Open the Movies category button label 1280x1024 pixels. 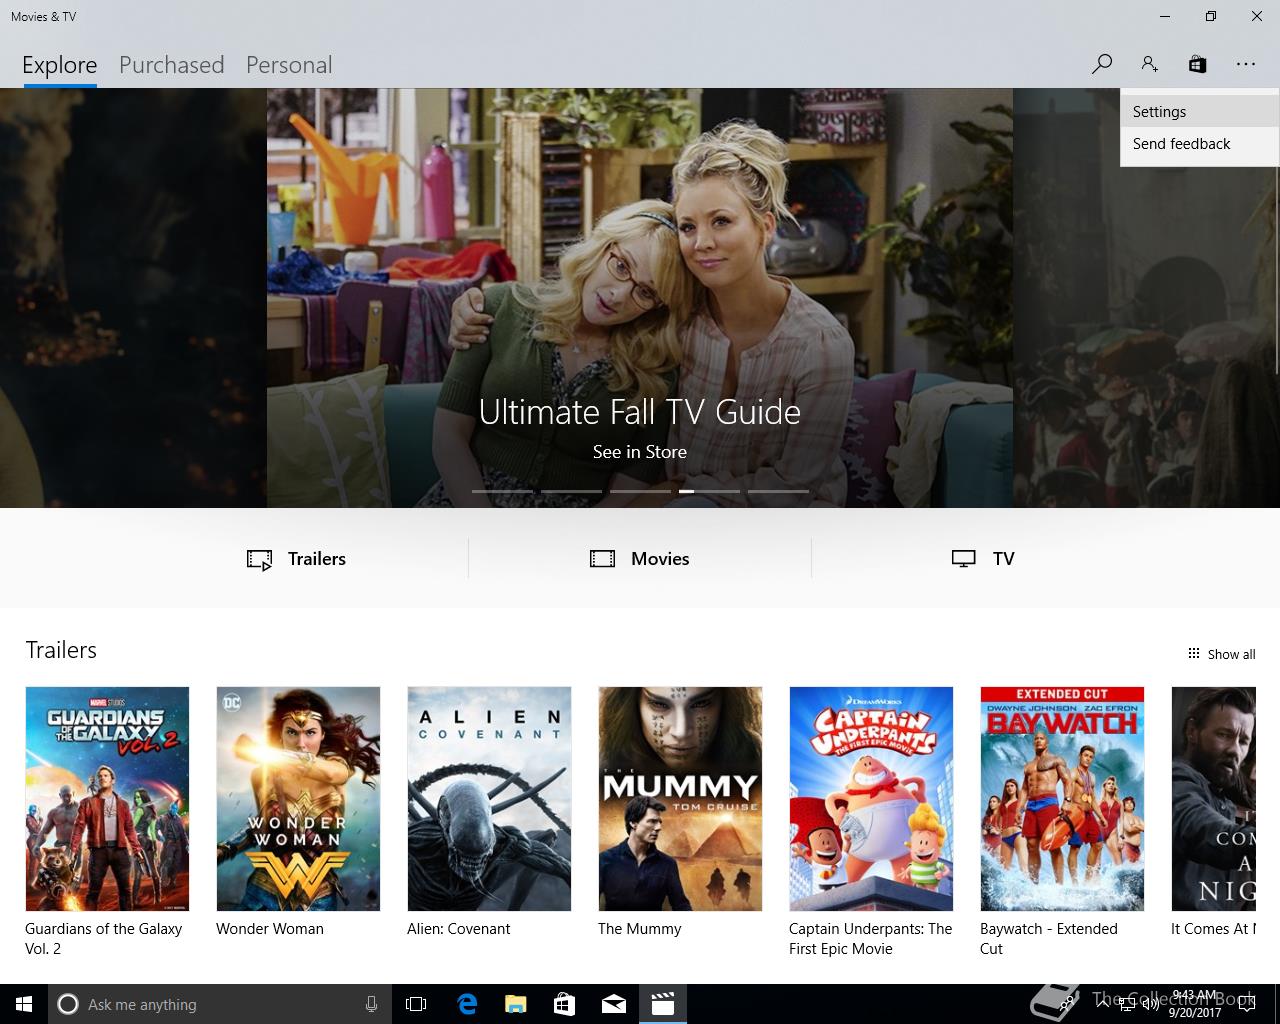660,559
